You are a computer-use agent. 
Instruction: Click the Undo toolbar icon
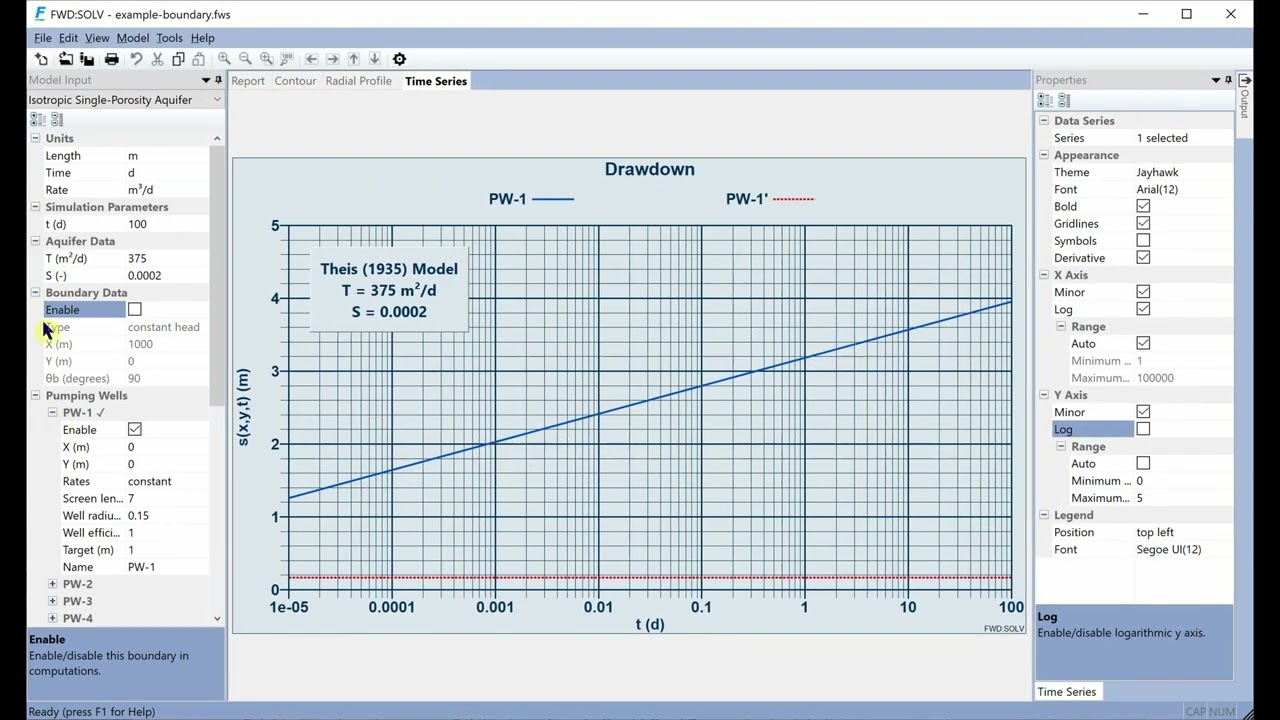(136, 59)
